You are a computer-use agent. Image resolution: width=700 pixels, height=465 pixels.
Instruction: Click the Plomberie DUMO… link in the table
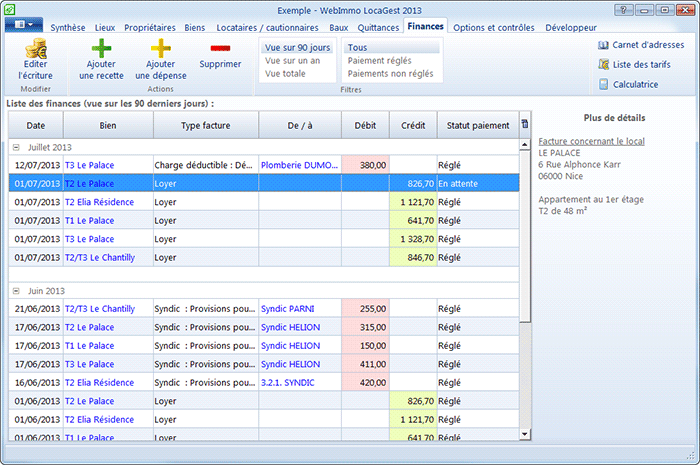click(x=299, y=165)
